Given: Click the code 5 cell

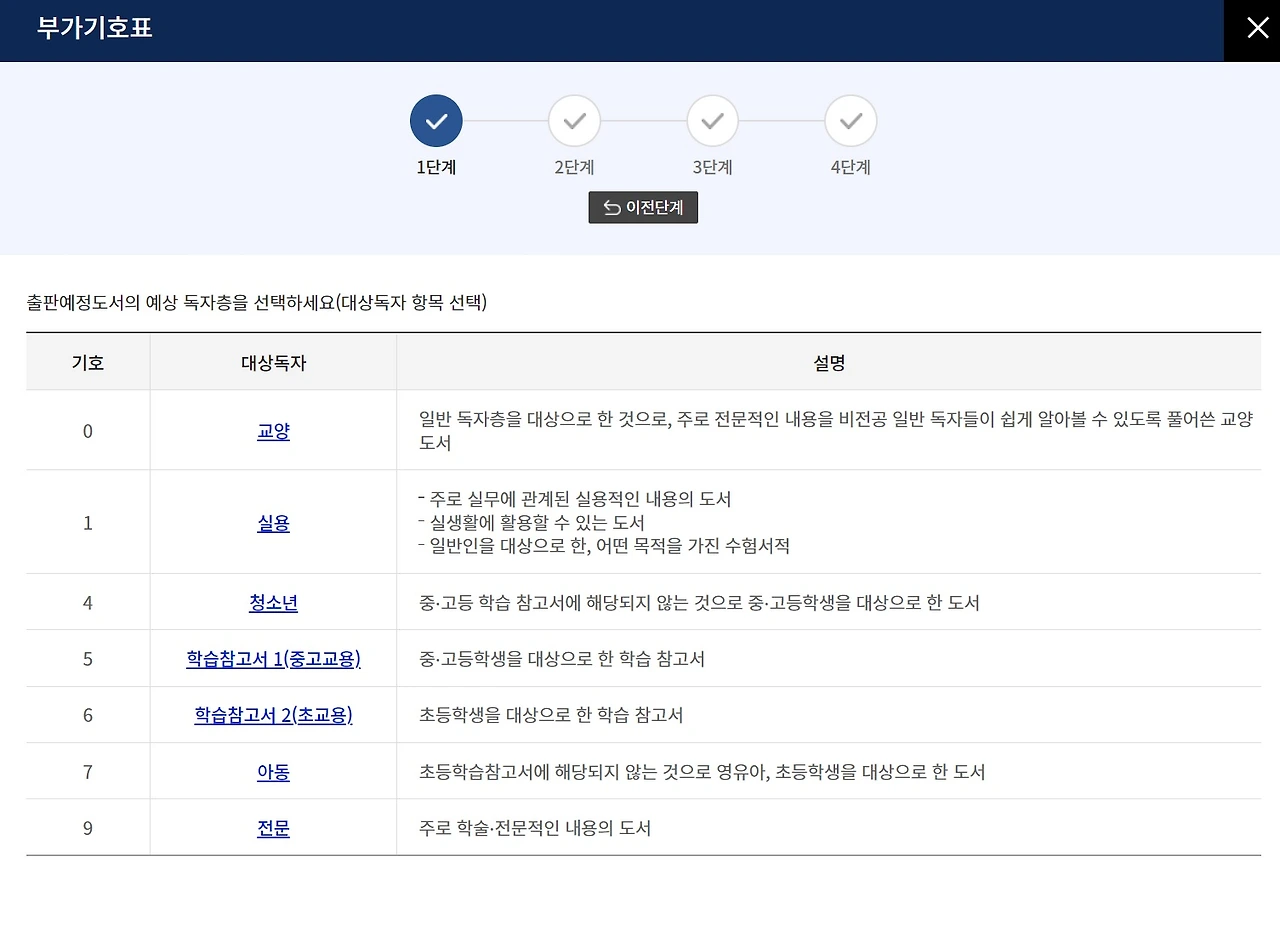Looking at the screenshot, I should [x=88, y=659].
